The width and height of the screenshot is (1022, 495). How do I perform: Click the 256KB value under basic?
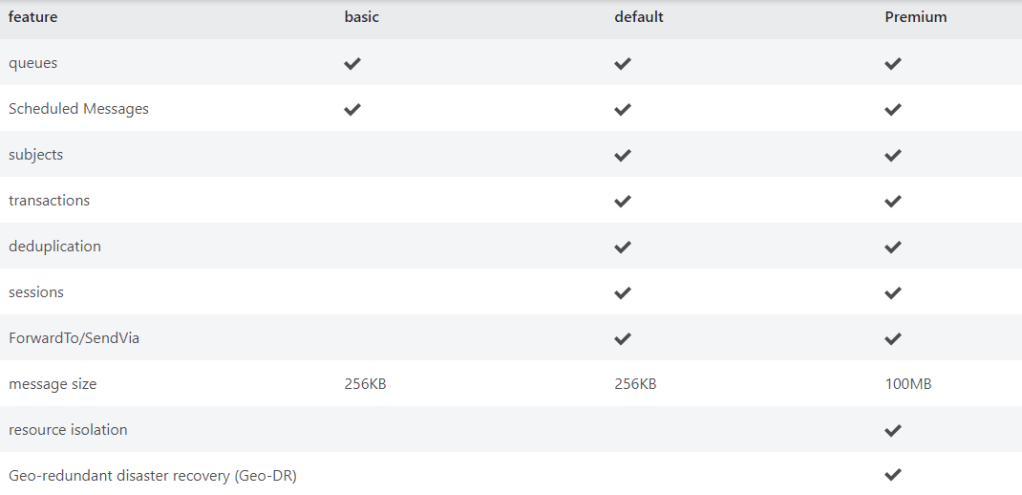click(x=365, y=384)
